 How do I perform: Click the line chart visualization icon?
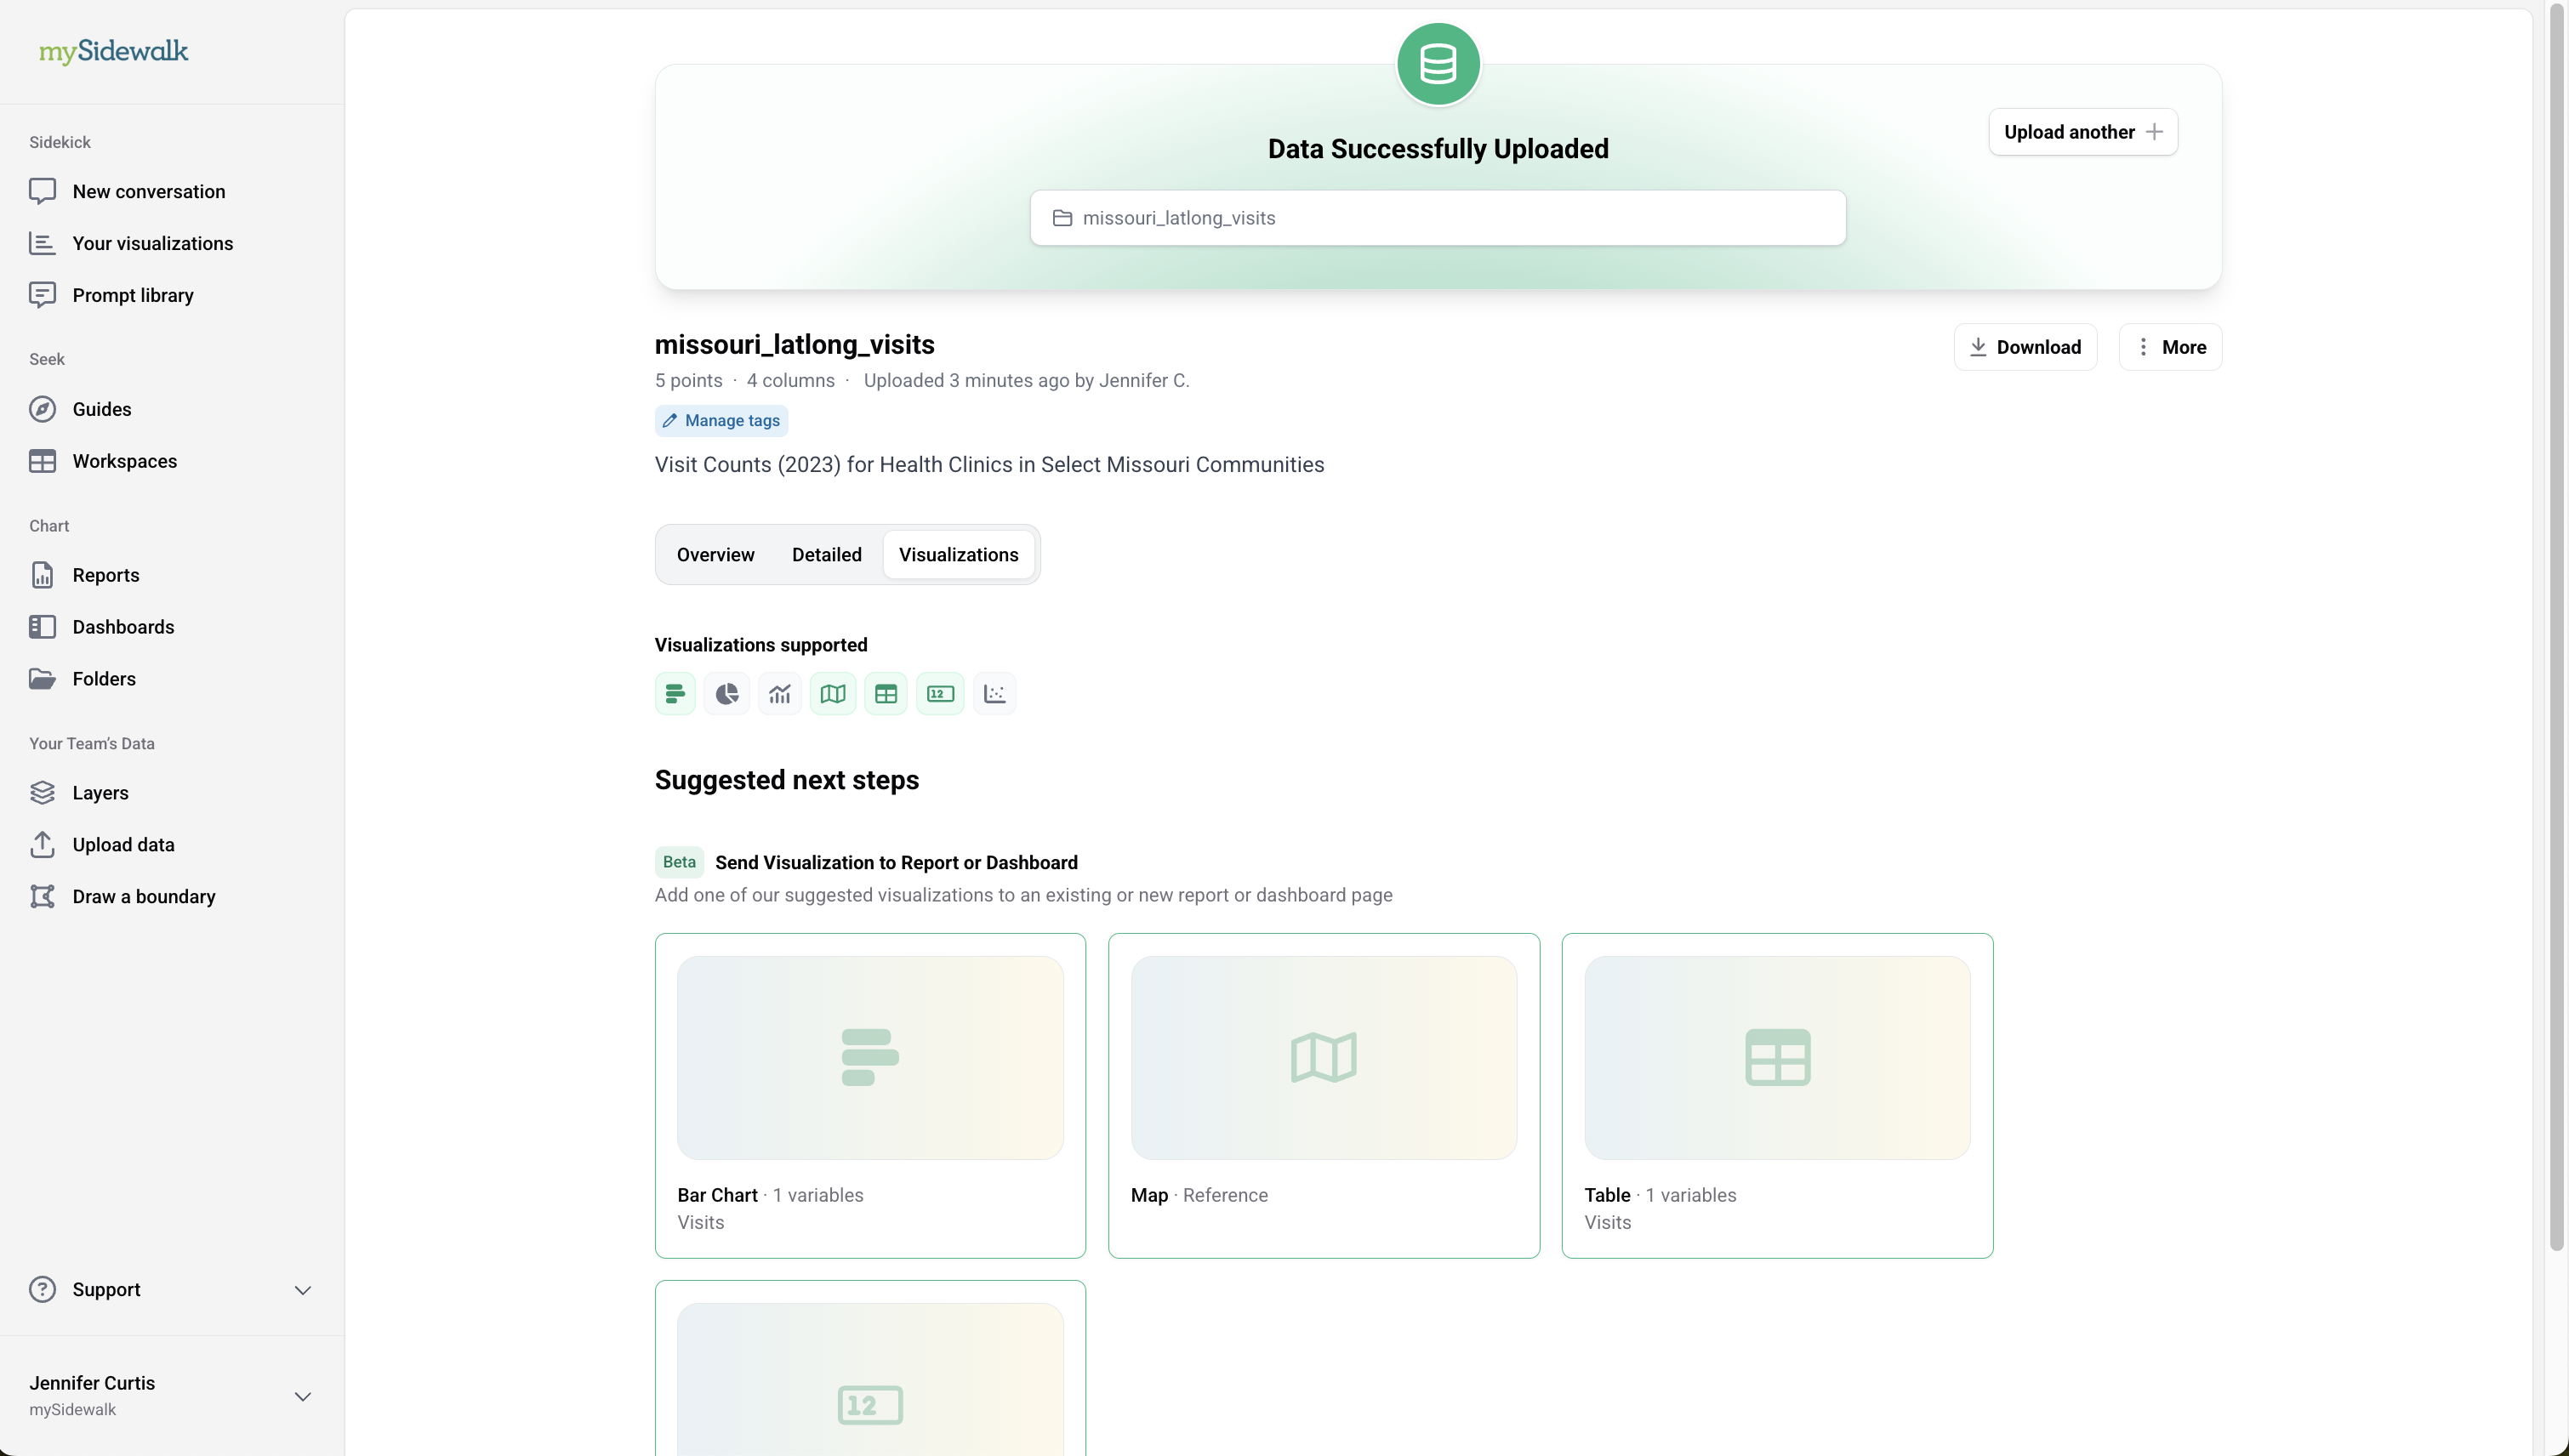click(x=780, y=694)
